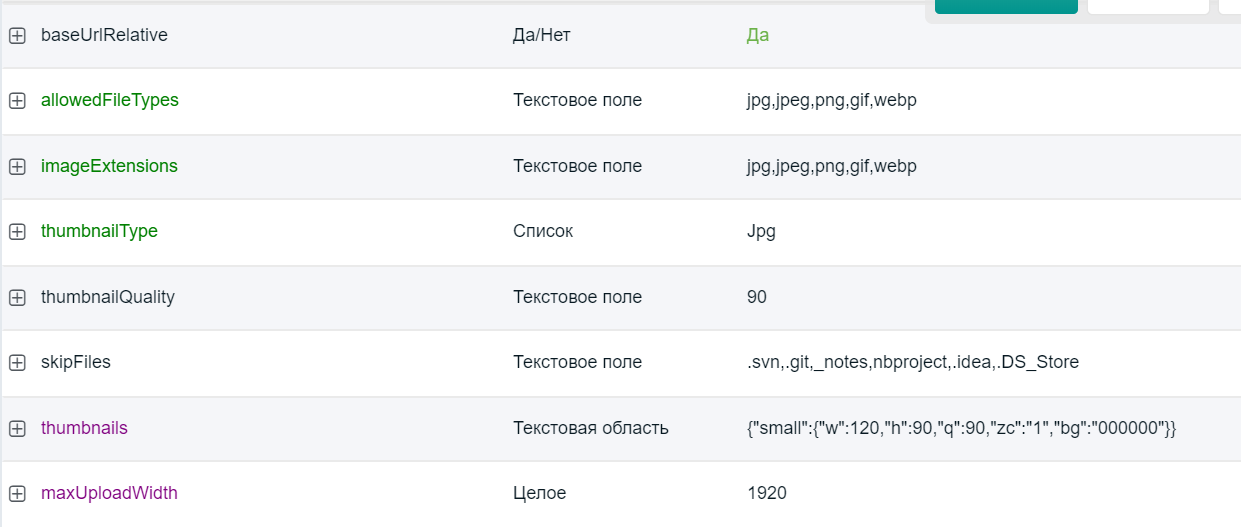Toggle the green Да value of baseUrlRelative

(x=757, y=35)
